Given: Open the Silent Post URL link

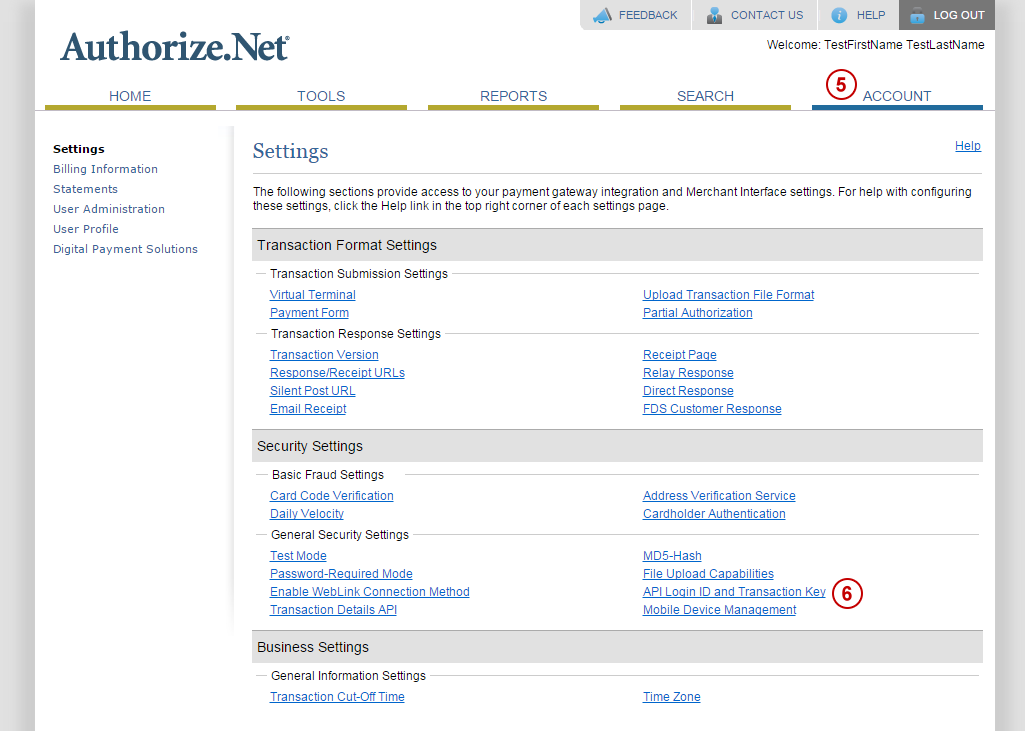Looking at the screenshot, I should (x=312, y=390).
